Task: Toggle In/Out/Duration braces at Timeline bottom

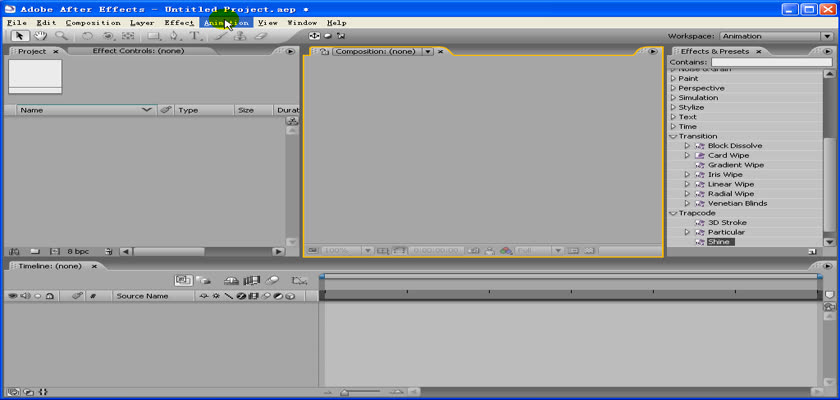Action: [x=43, y=392]
